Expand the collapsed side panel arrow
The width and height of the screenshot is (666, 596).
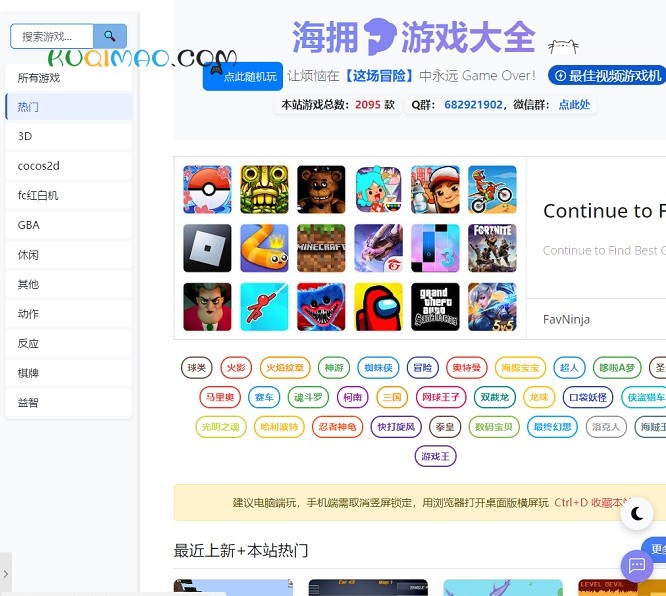click(x=6, y=574)
